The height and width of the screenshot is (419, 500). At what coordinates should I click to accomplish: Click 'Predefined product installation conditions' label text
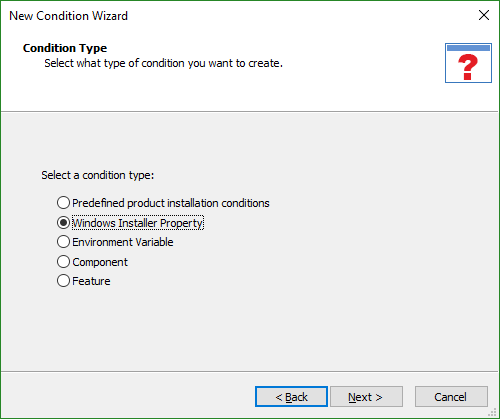[171, 203]
